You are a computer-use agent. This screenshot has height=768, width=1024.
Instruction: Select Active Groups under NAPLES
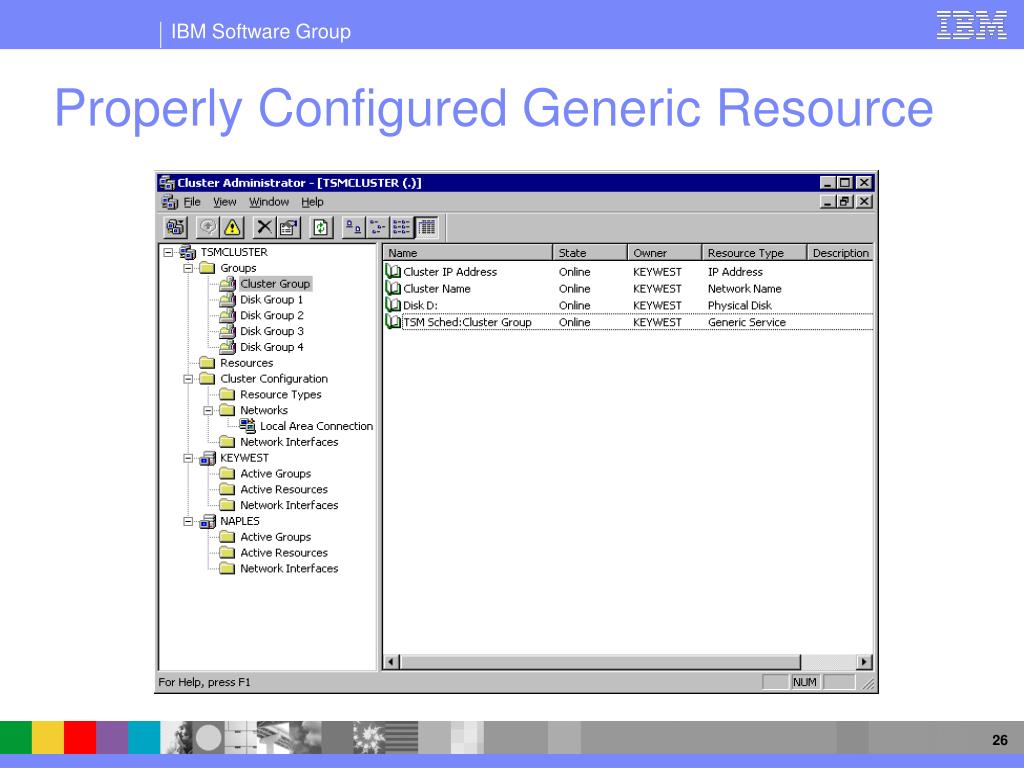276,537
